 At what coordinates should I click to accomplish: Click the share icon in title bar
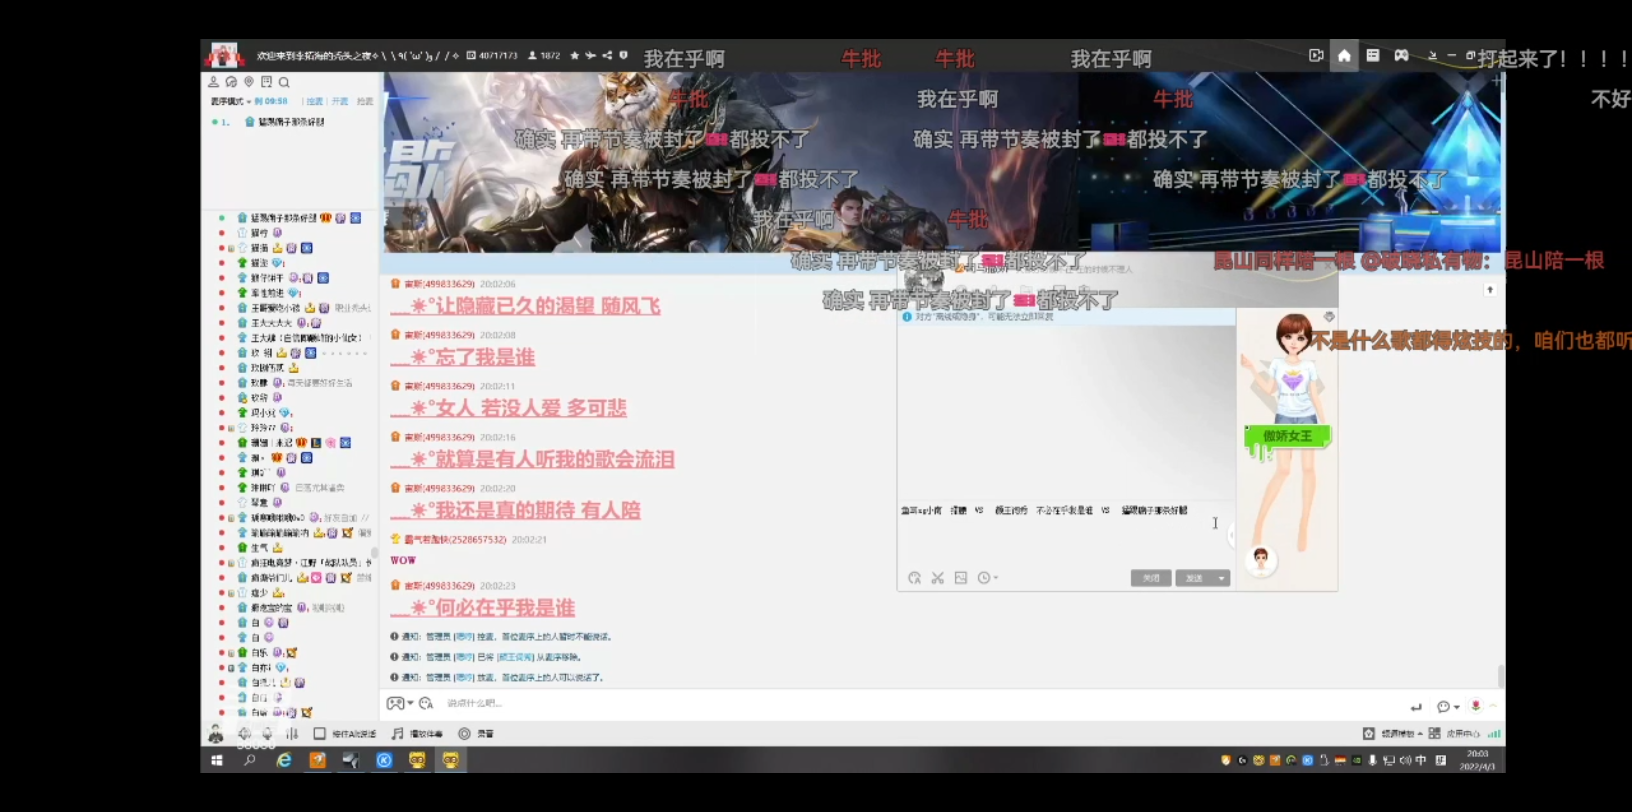click(607, 56)
